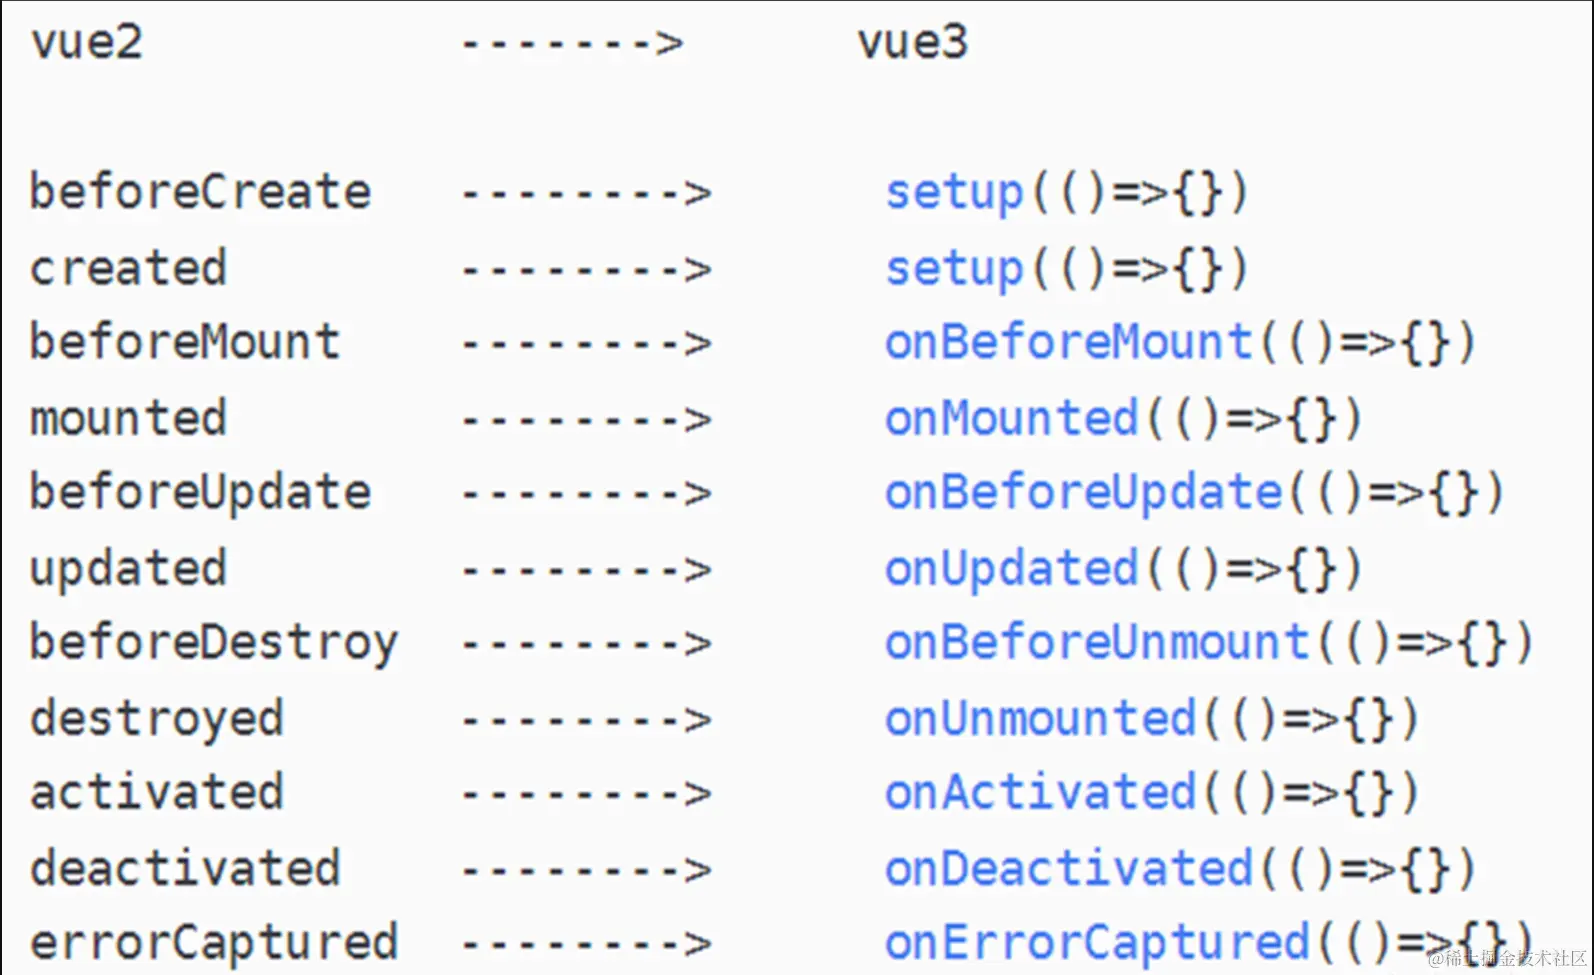Select the deactivated lifecycle label
Image resolution: width=1594 pixels, height=975 pixels.
[x=185, y=869]
